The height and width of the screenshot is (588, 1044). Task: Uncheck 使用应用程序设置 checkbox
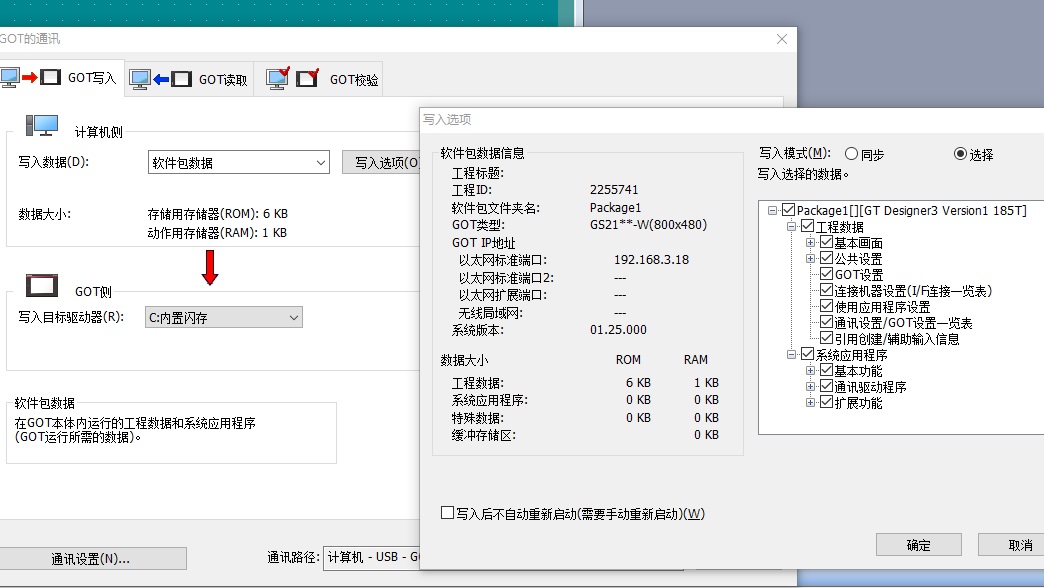(826, 307)
